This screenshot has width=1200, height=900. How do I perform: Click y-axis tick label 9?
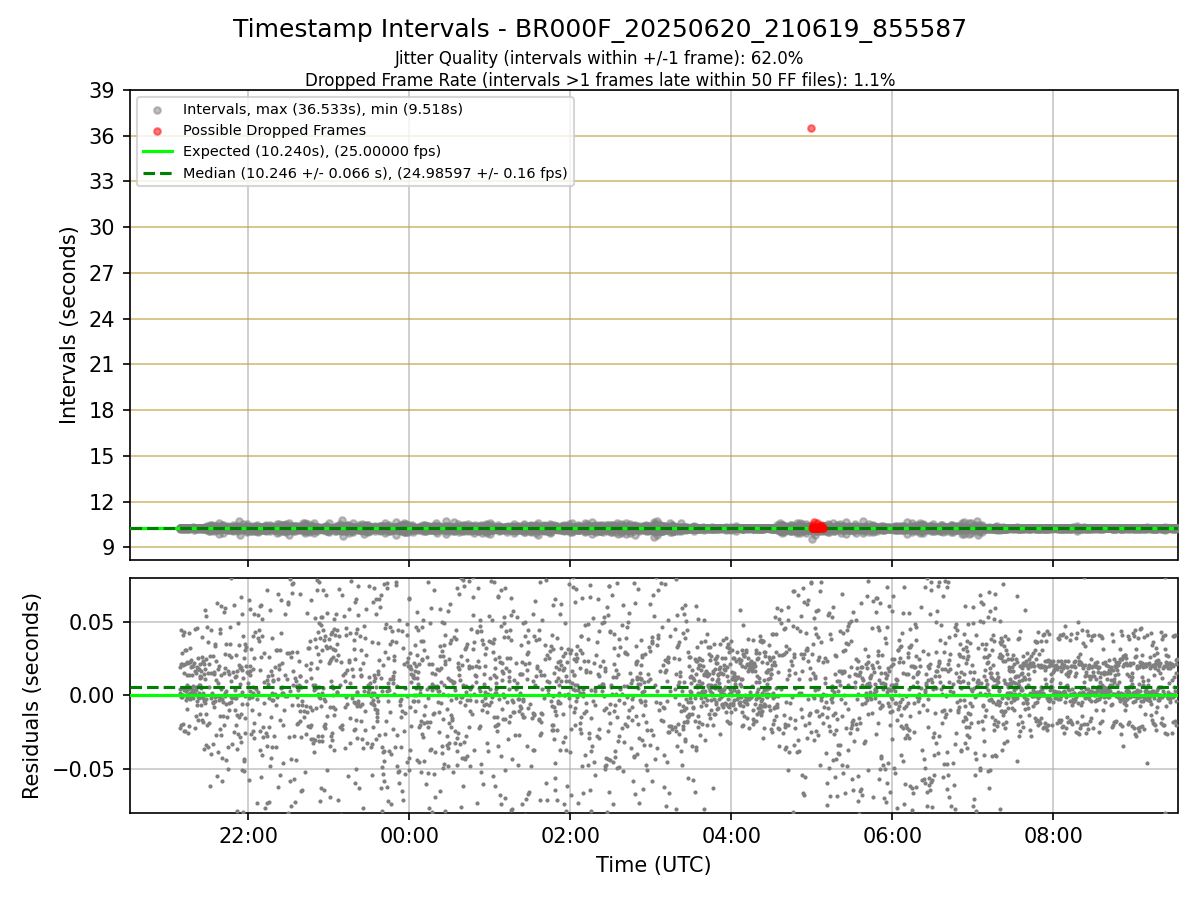(x=108, y=548)
